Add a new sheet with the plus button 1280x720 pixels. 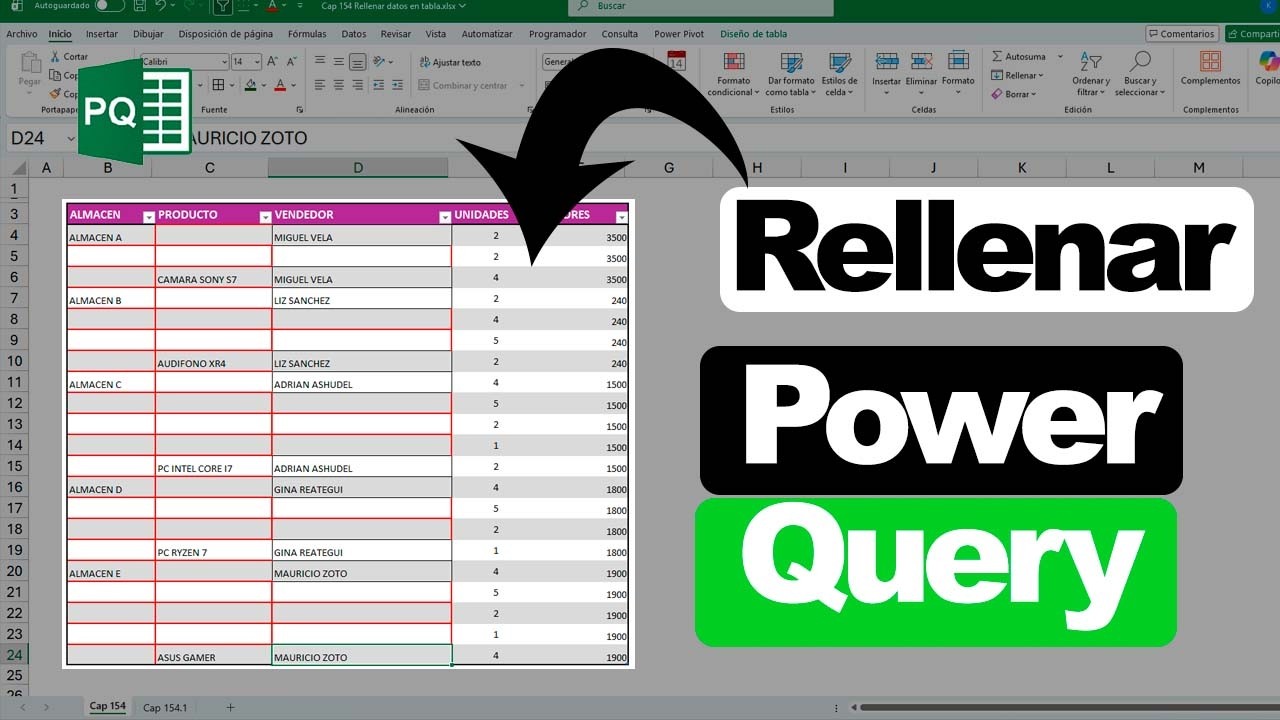point(230,707)
